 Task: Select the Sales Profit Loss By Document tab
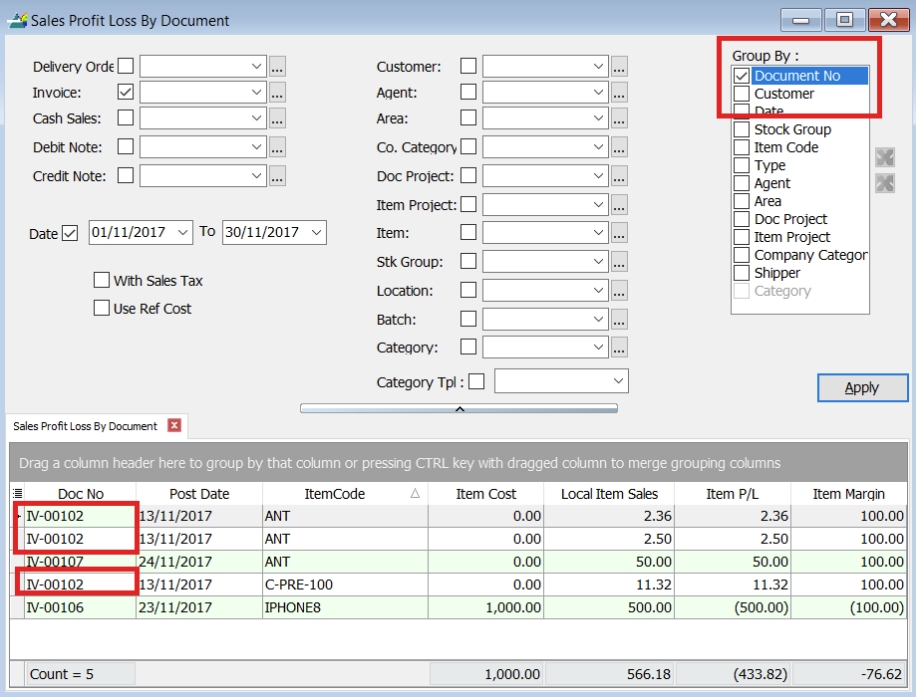click(x=85, y=426)
